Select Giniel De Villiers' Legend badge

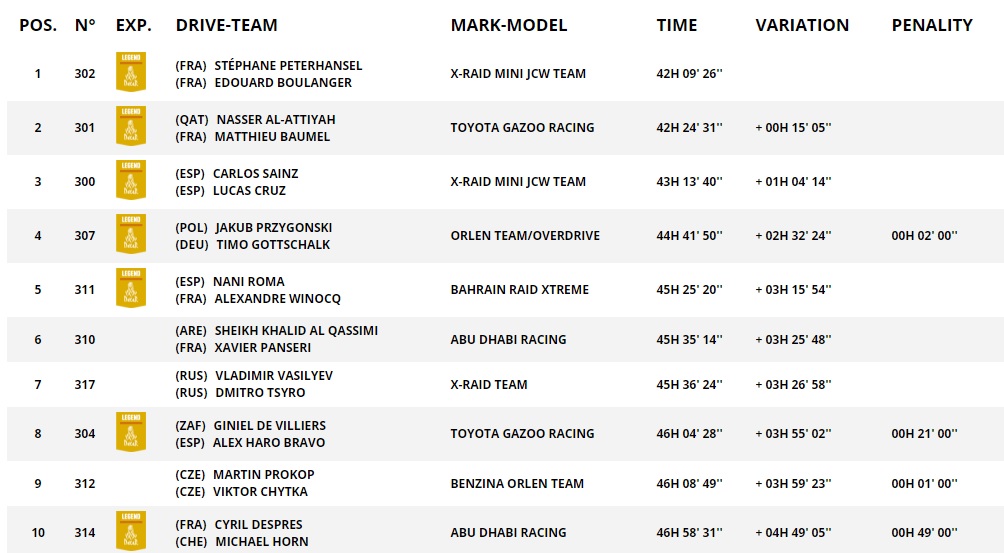[131, 433]
